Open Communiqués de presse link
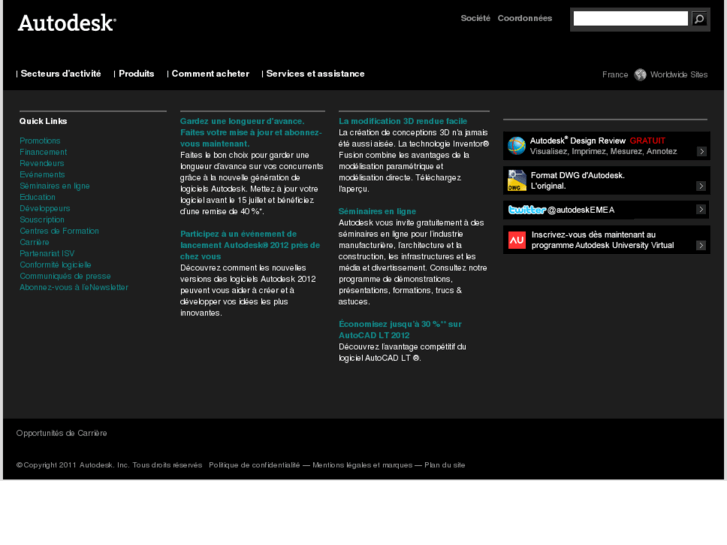Viewport: 727px width, 545px height. pyautogui.click(x=65, y=276)
